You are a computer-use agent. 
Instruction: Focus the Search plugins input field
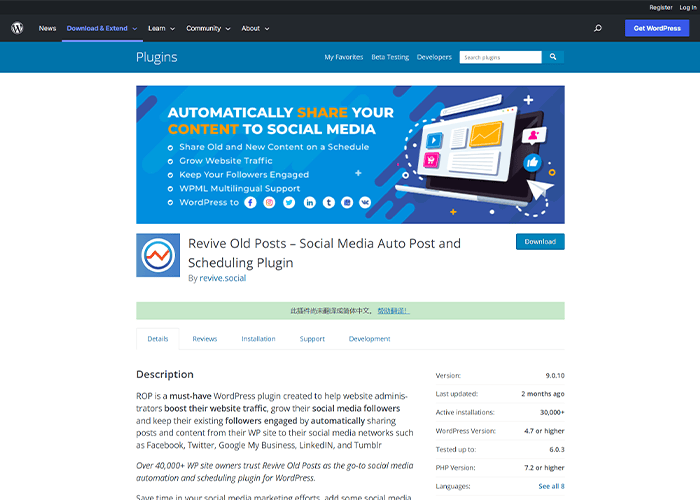(500, 57)
